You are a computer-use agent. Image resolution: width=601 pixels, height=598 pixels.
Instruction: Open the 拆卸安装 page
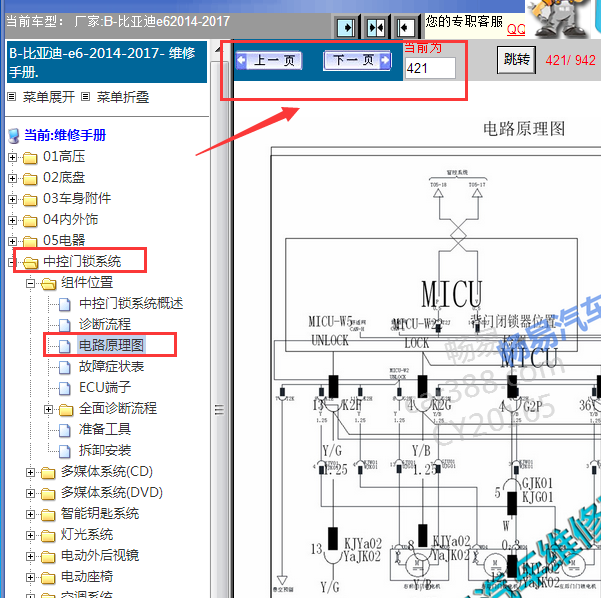(x=105, y=450)
